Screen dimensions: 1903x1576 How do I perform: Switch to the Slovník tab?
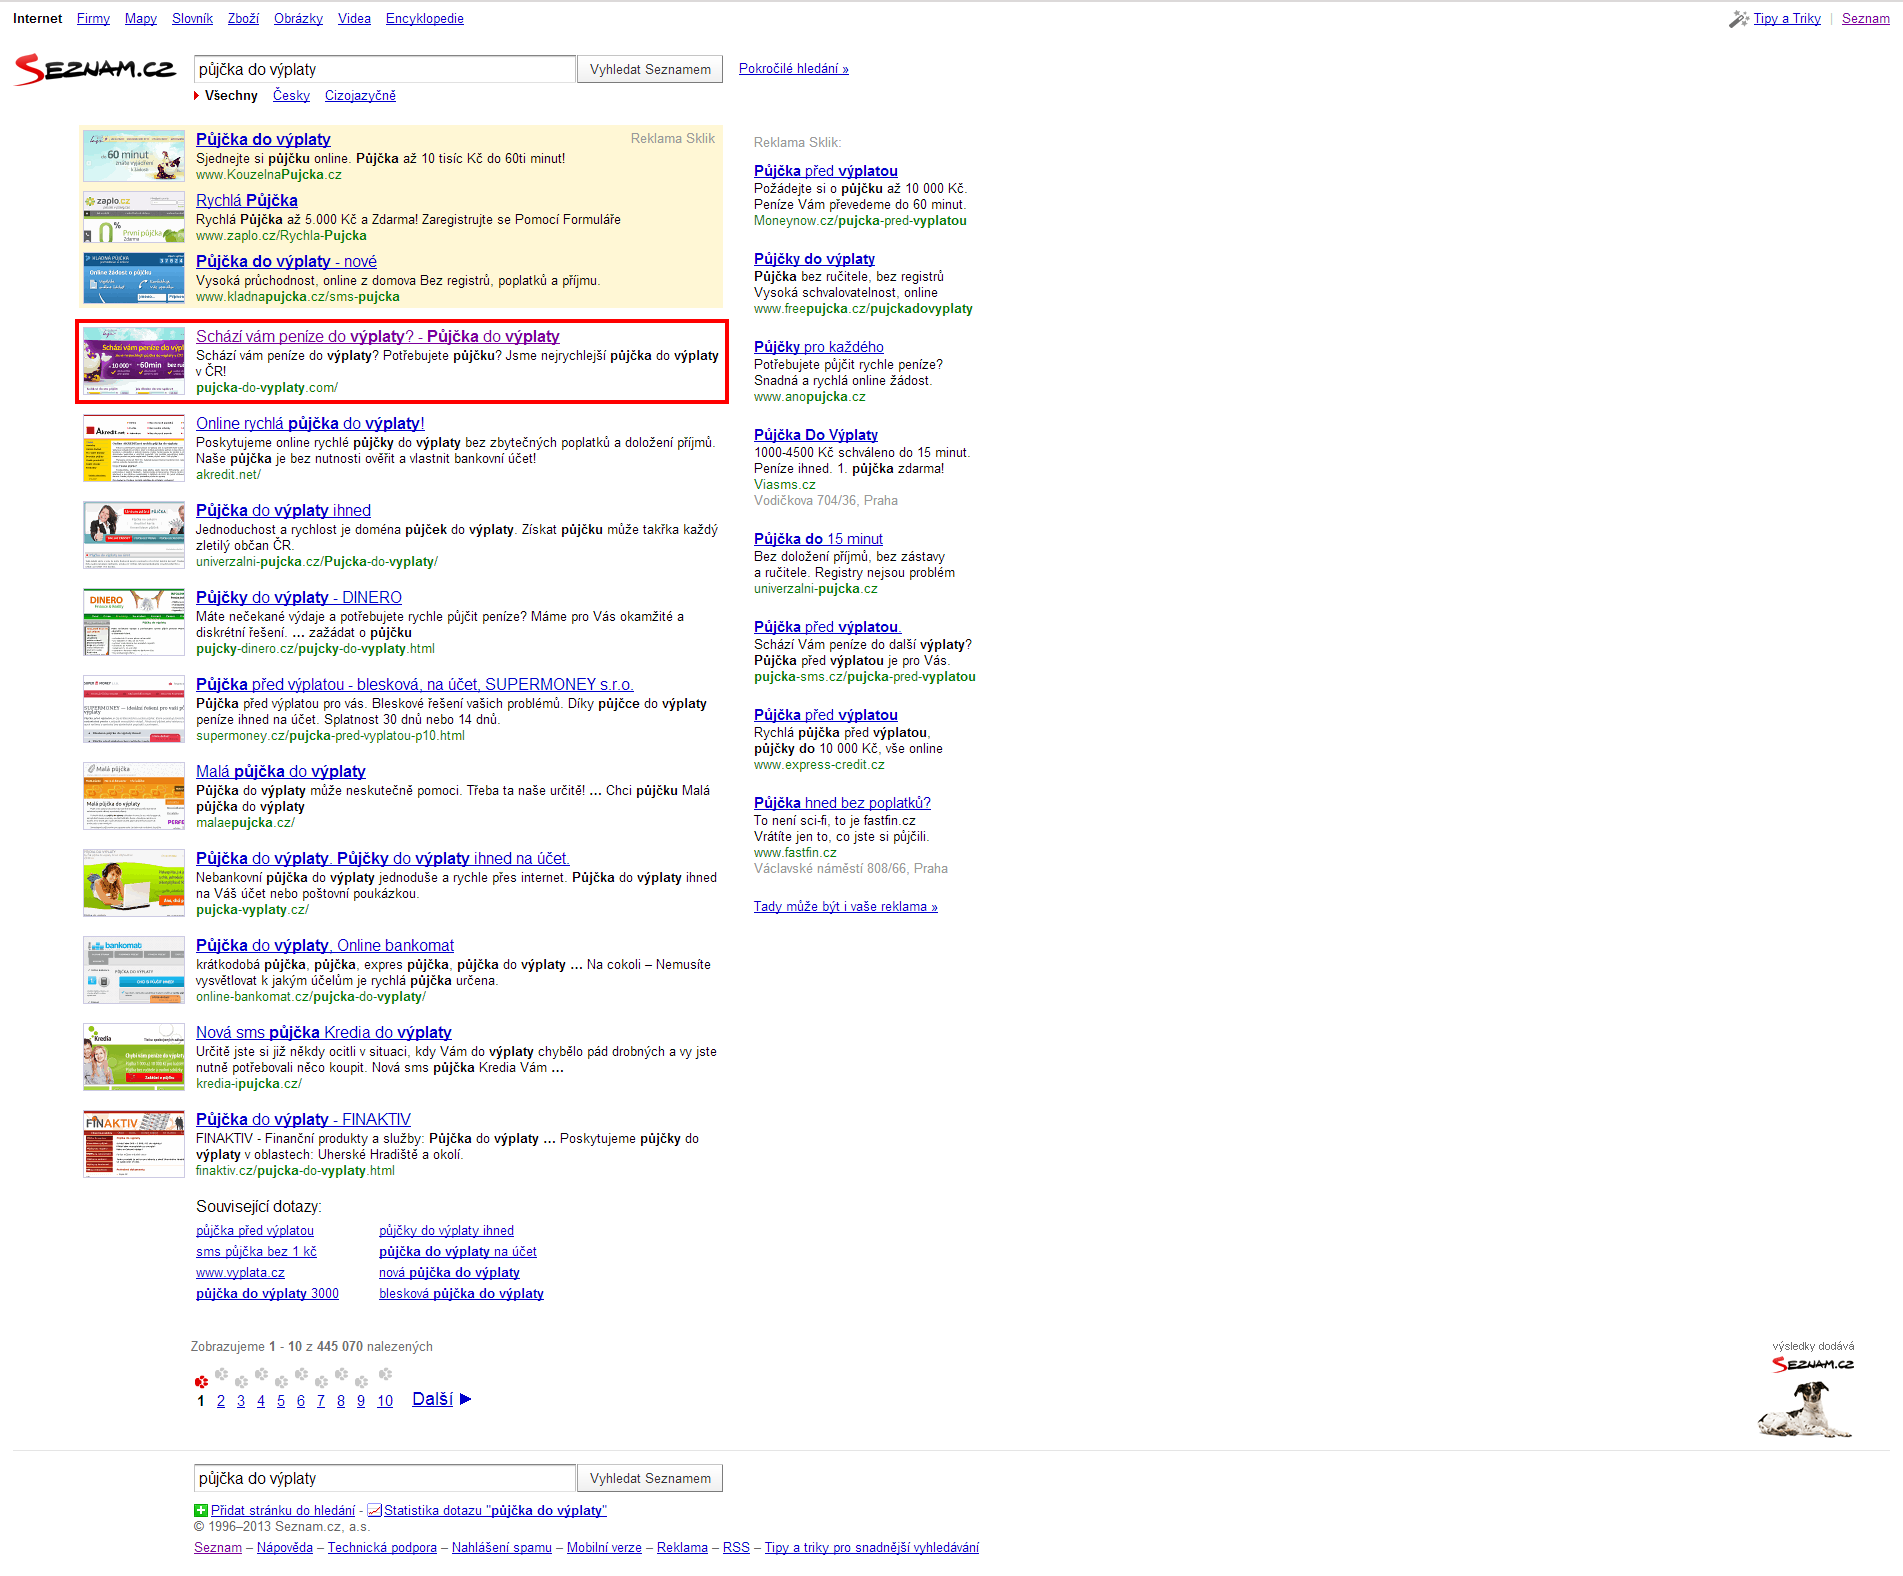pyautogui.click(x=192, y=19)
